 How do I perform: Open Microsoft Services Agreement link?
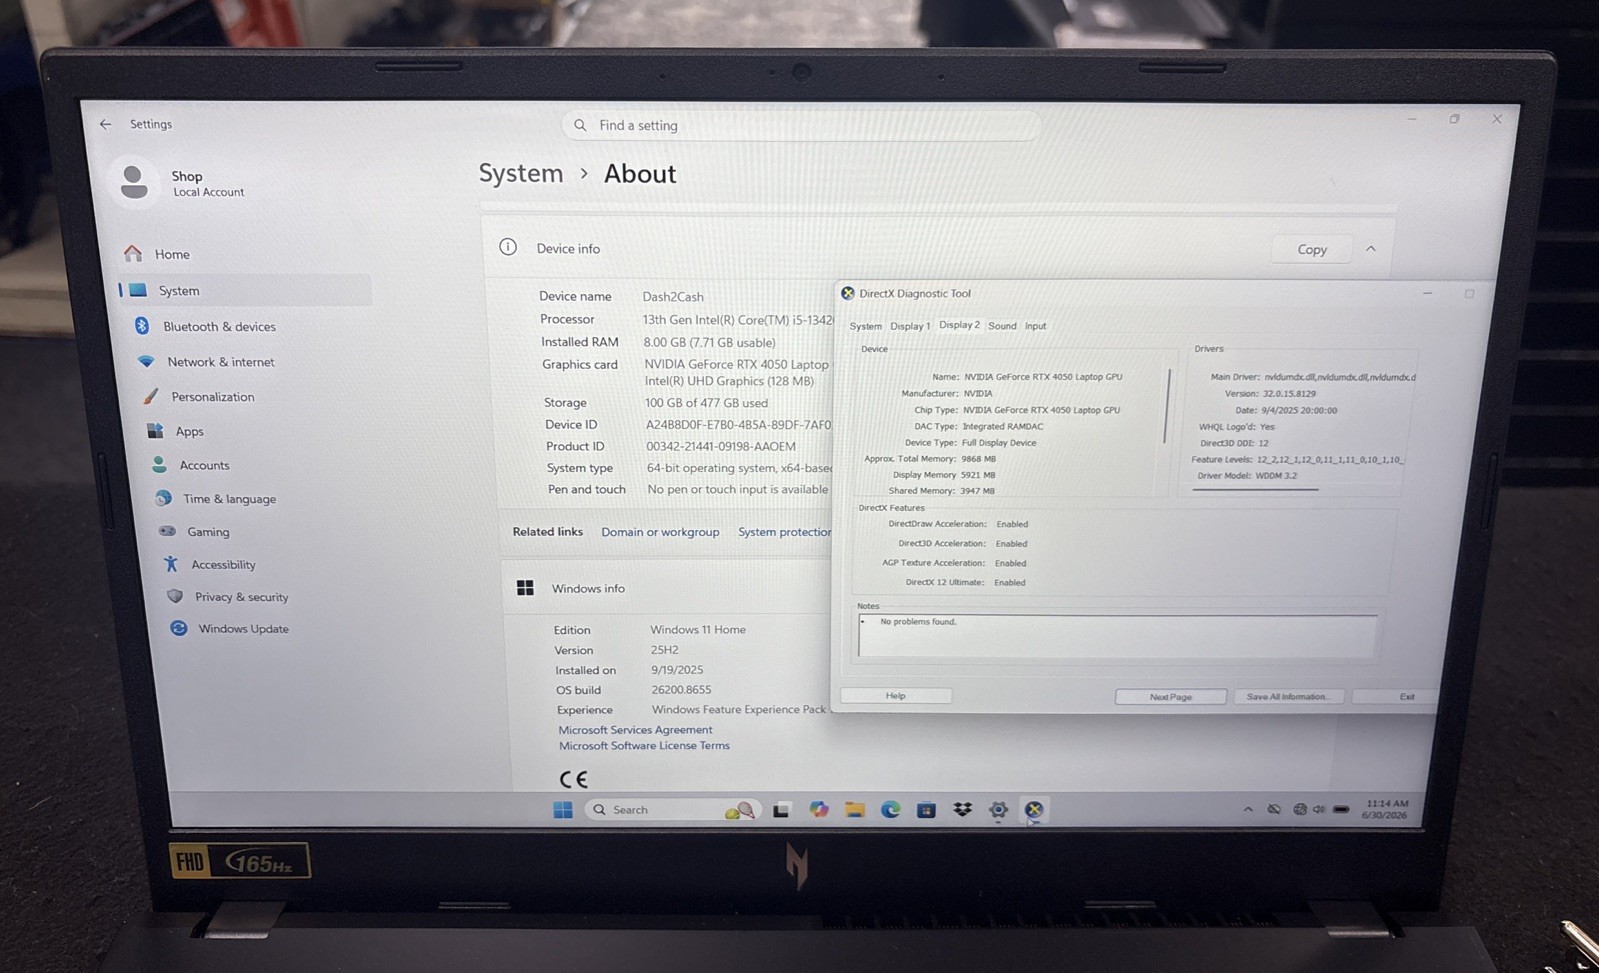(x=635, y=730)
